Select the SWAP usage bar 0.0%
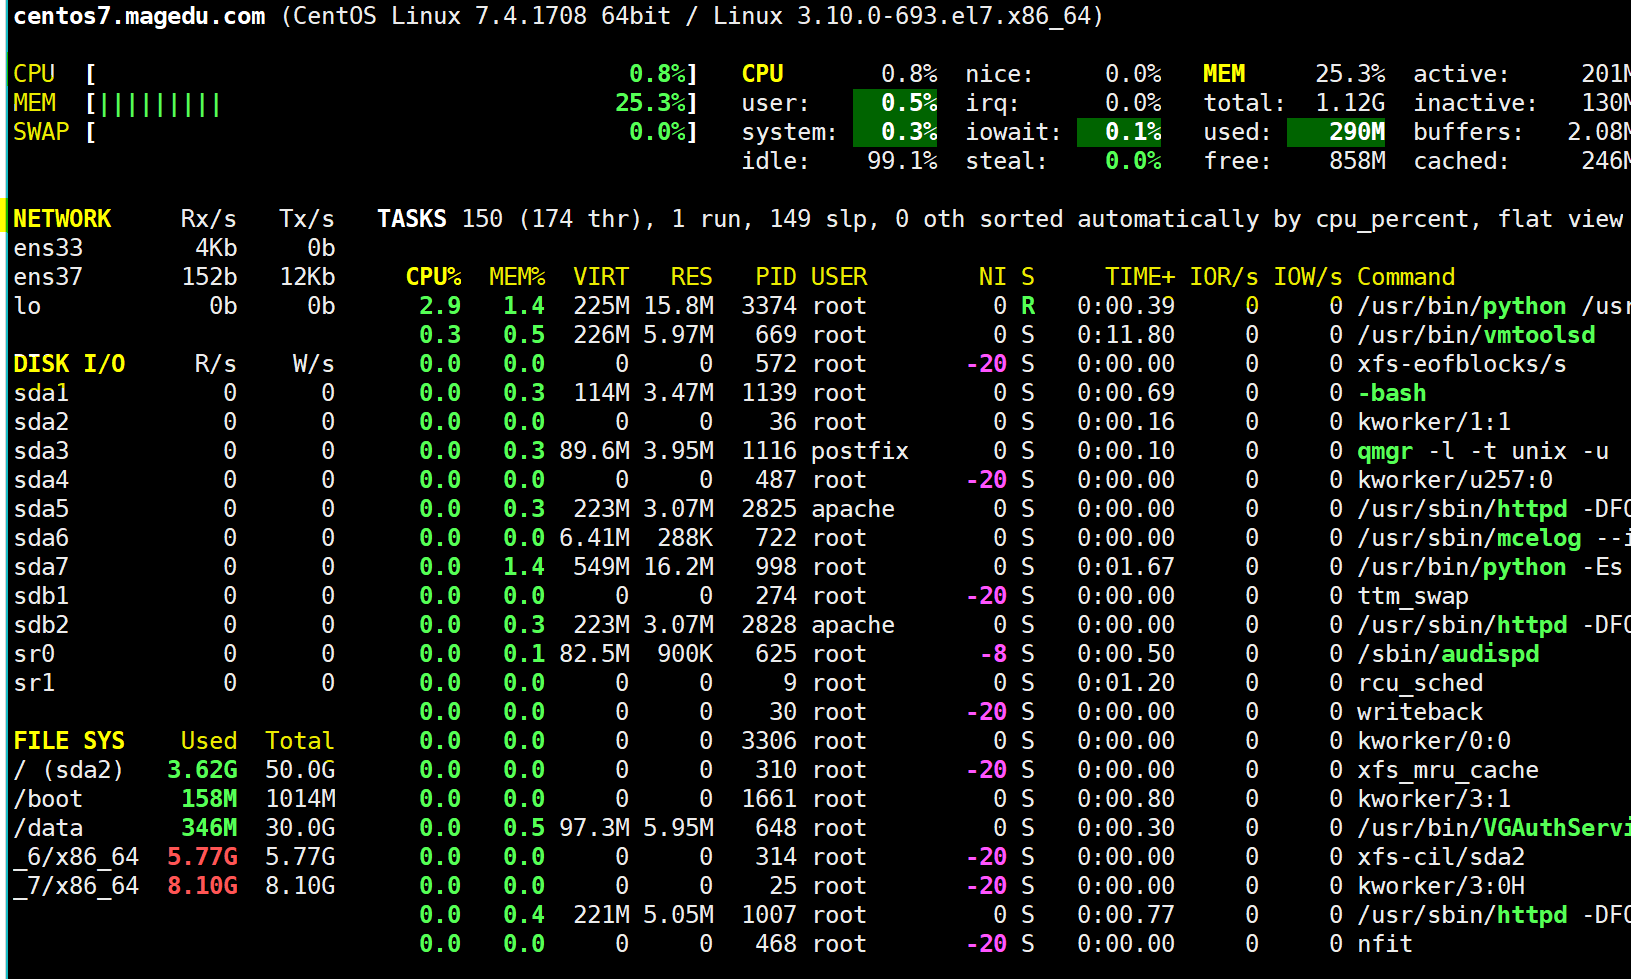Image resolution: width=1631 pixels, height=979 pixels. point(356,132)
